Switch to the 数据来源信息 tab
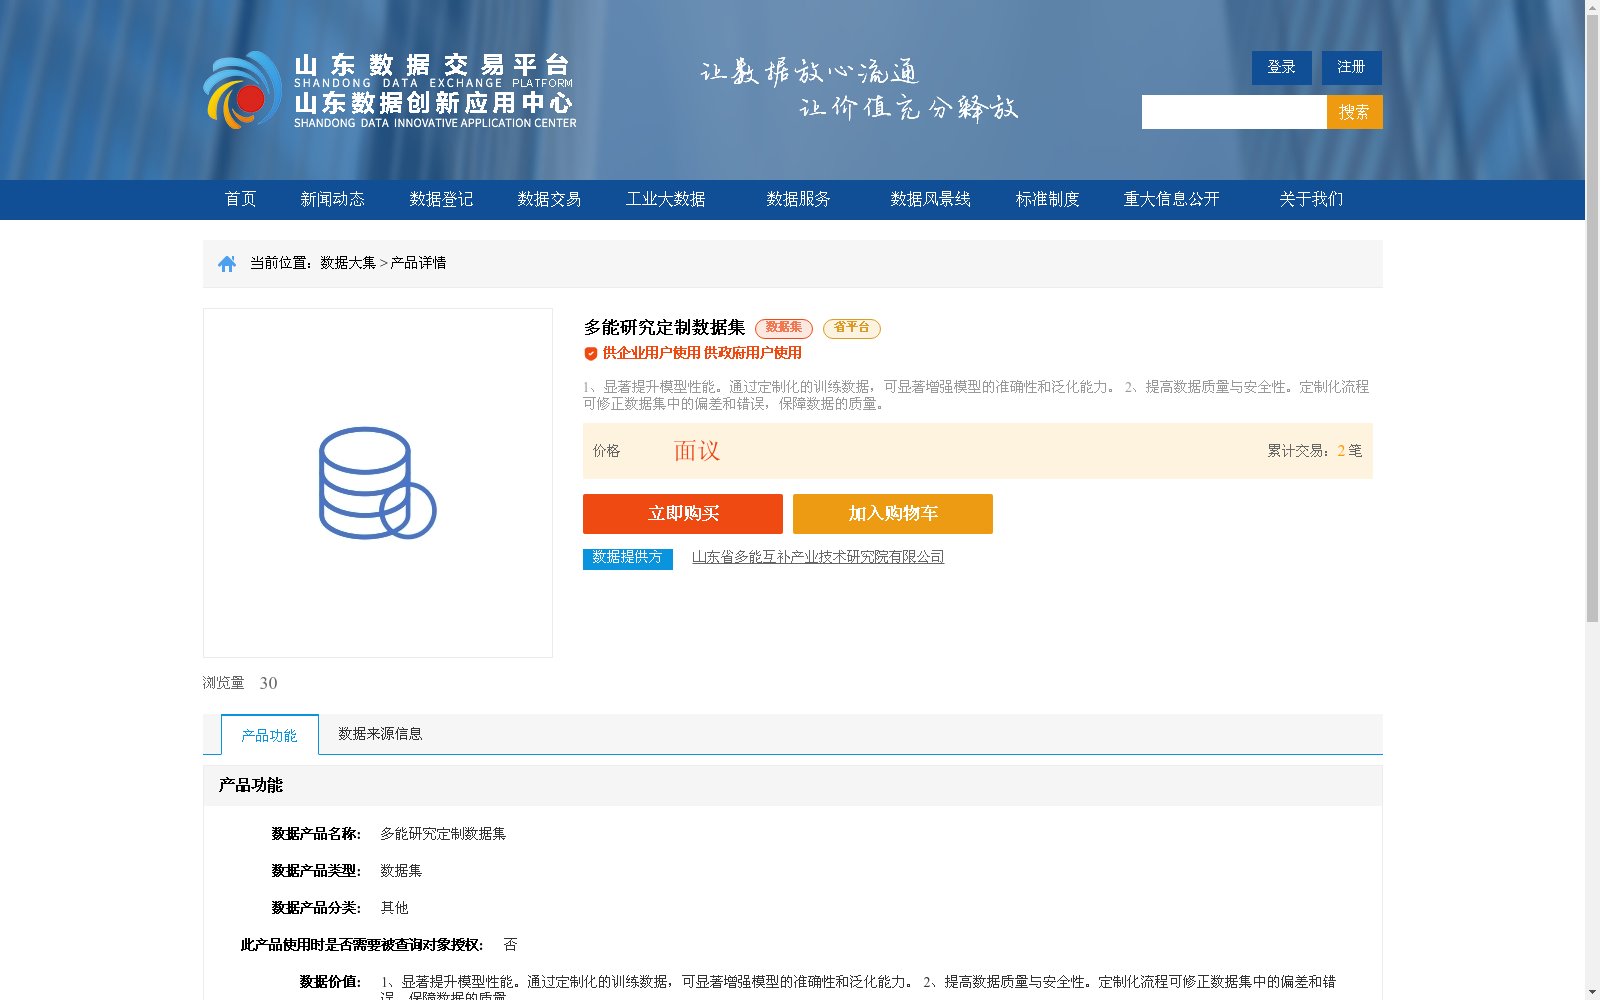1600x1000 pixels. pos(380,734)
